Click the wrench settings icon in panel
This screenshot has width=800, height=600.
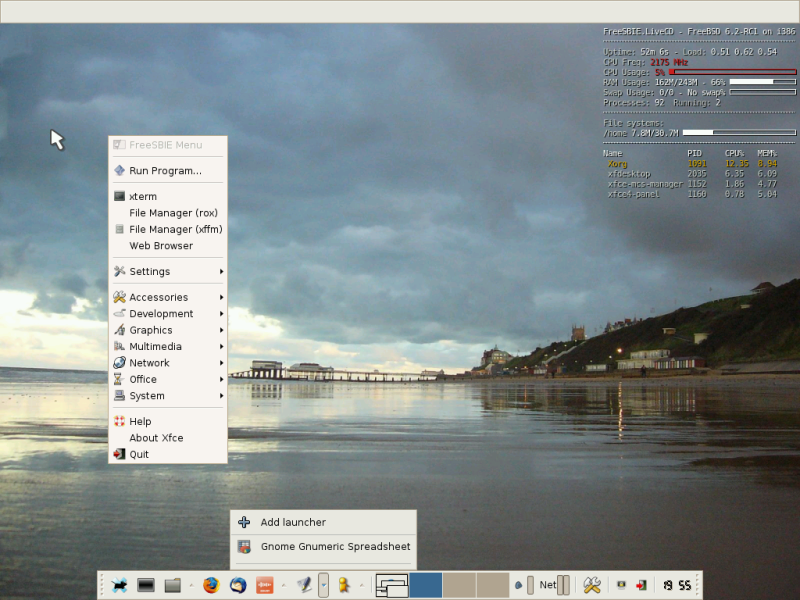[x=592, y=585]
